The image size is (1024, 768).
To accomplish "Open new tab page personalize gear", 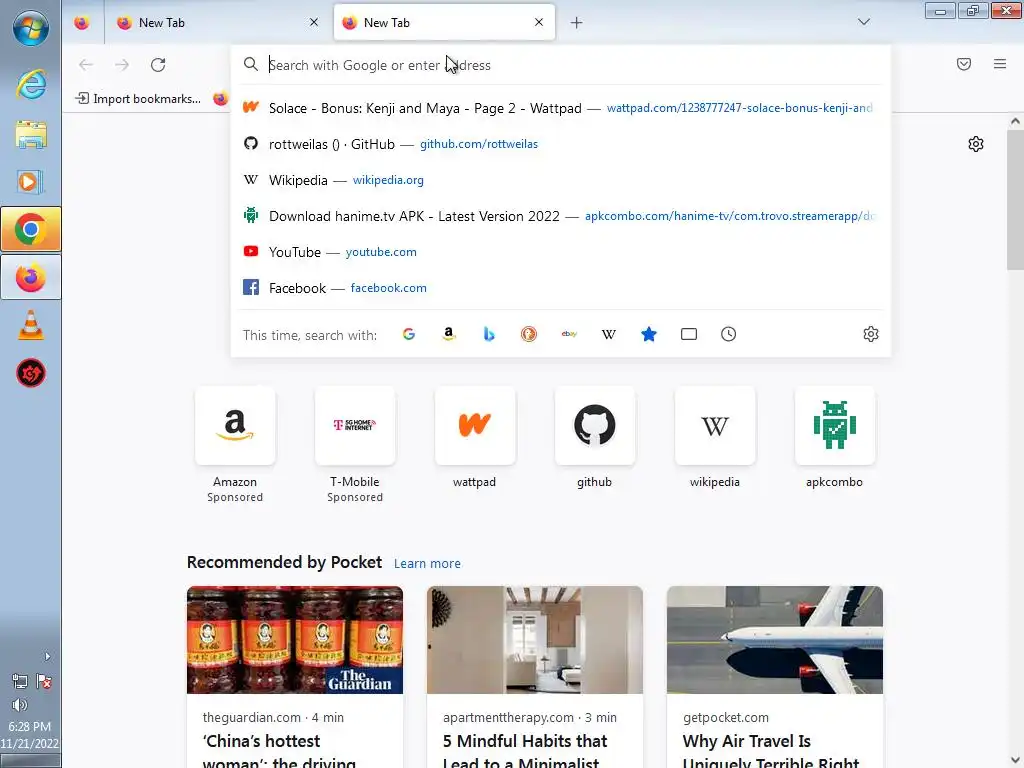I will click(976, 144).
